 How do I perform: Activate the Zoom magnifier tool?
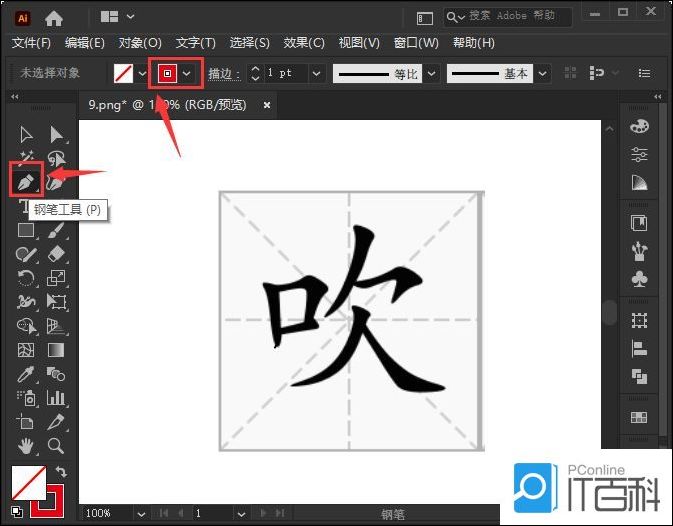56,446
